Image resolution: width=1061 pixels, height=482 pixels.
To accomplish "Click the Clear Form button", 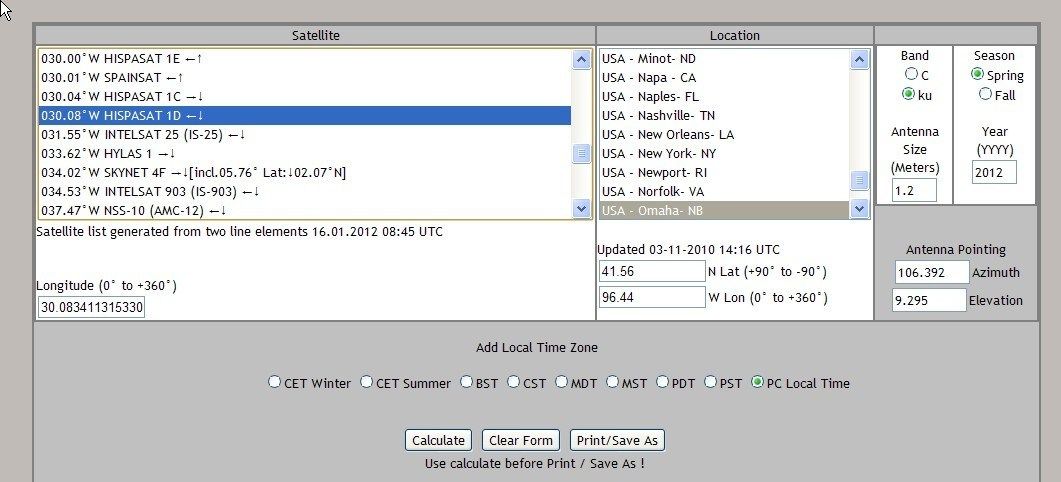I will tap(521, 440).
